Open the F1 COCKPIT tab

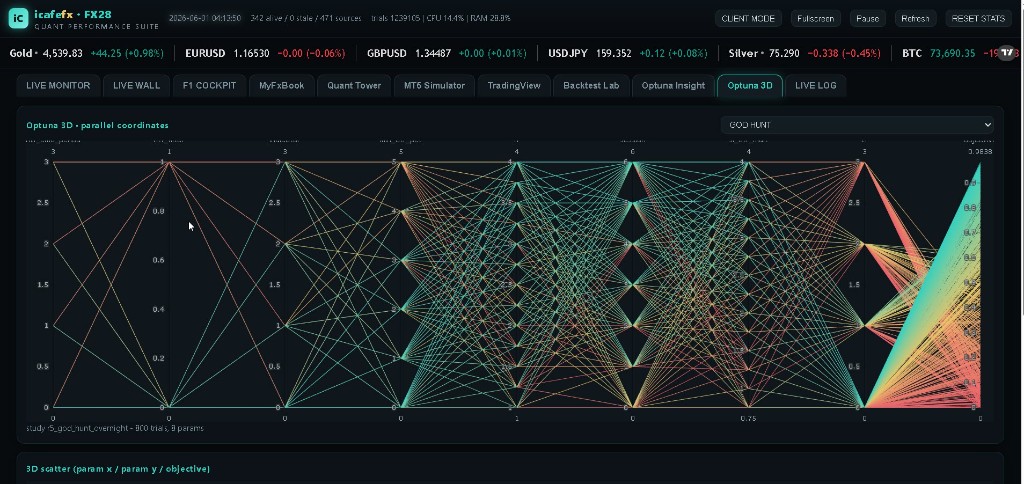coord(210,86)
